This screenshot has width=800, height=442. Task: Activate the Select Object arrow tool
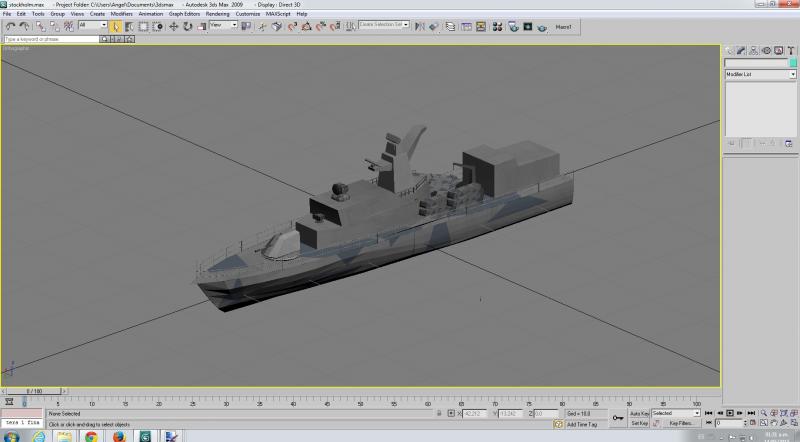tap(115, 27)
